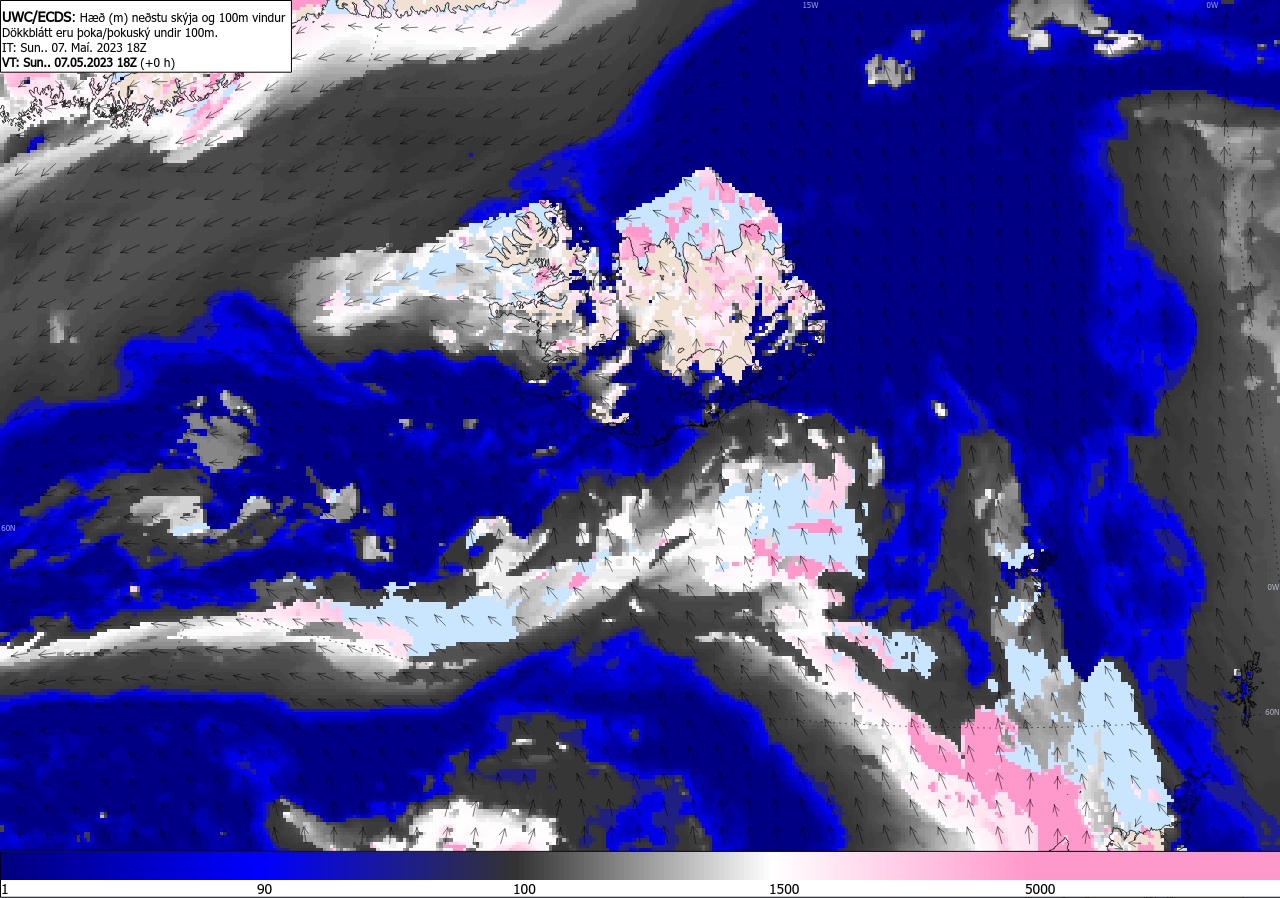Click legend value 90 on color scale
The image size is (1280, 898).
point(264,889)
